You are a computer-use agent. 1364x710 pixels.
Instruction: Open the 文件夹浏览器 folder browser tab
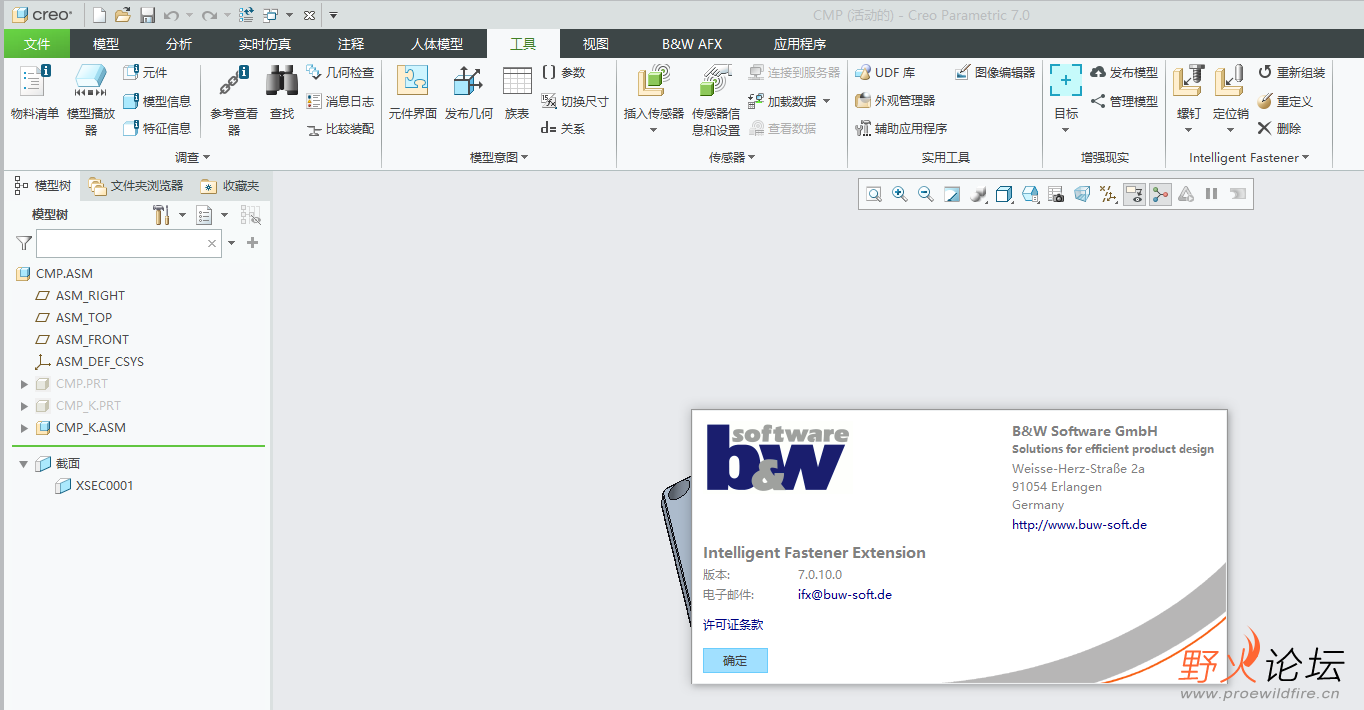136,186
